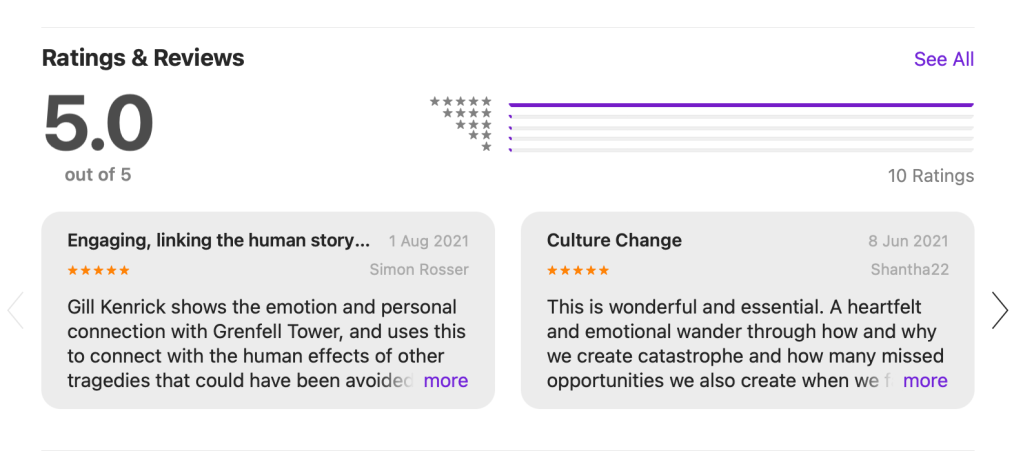
Task: Click reviewer name Shantha22
Action: 909,269
